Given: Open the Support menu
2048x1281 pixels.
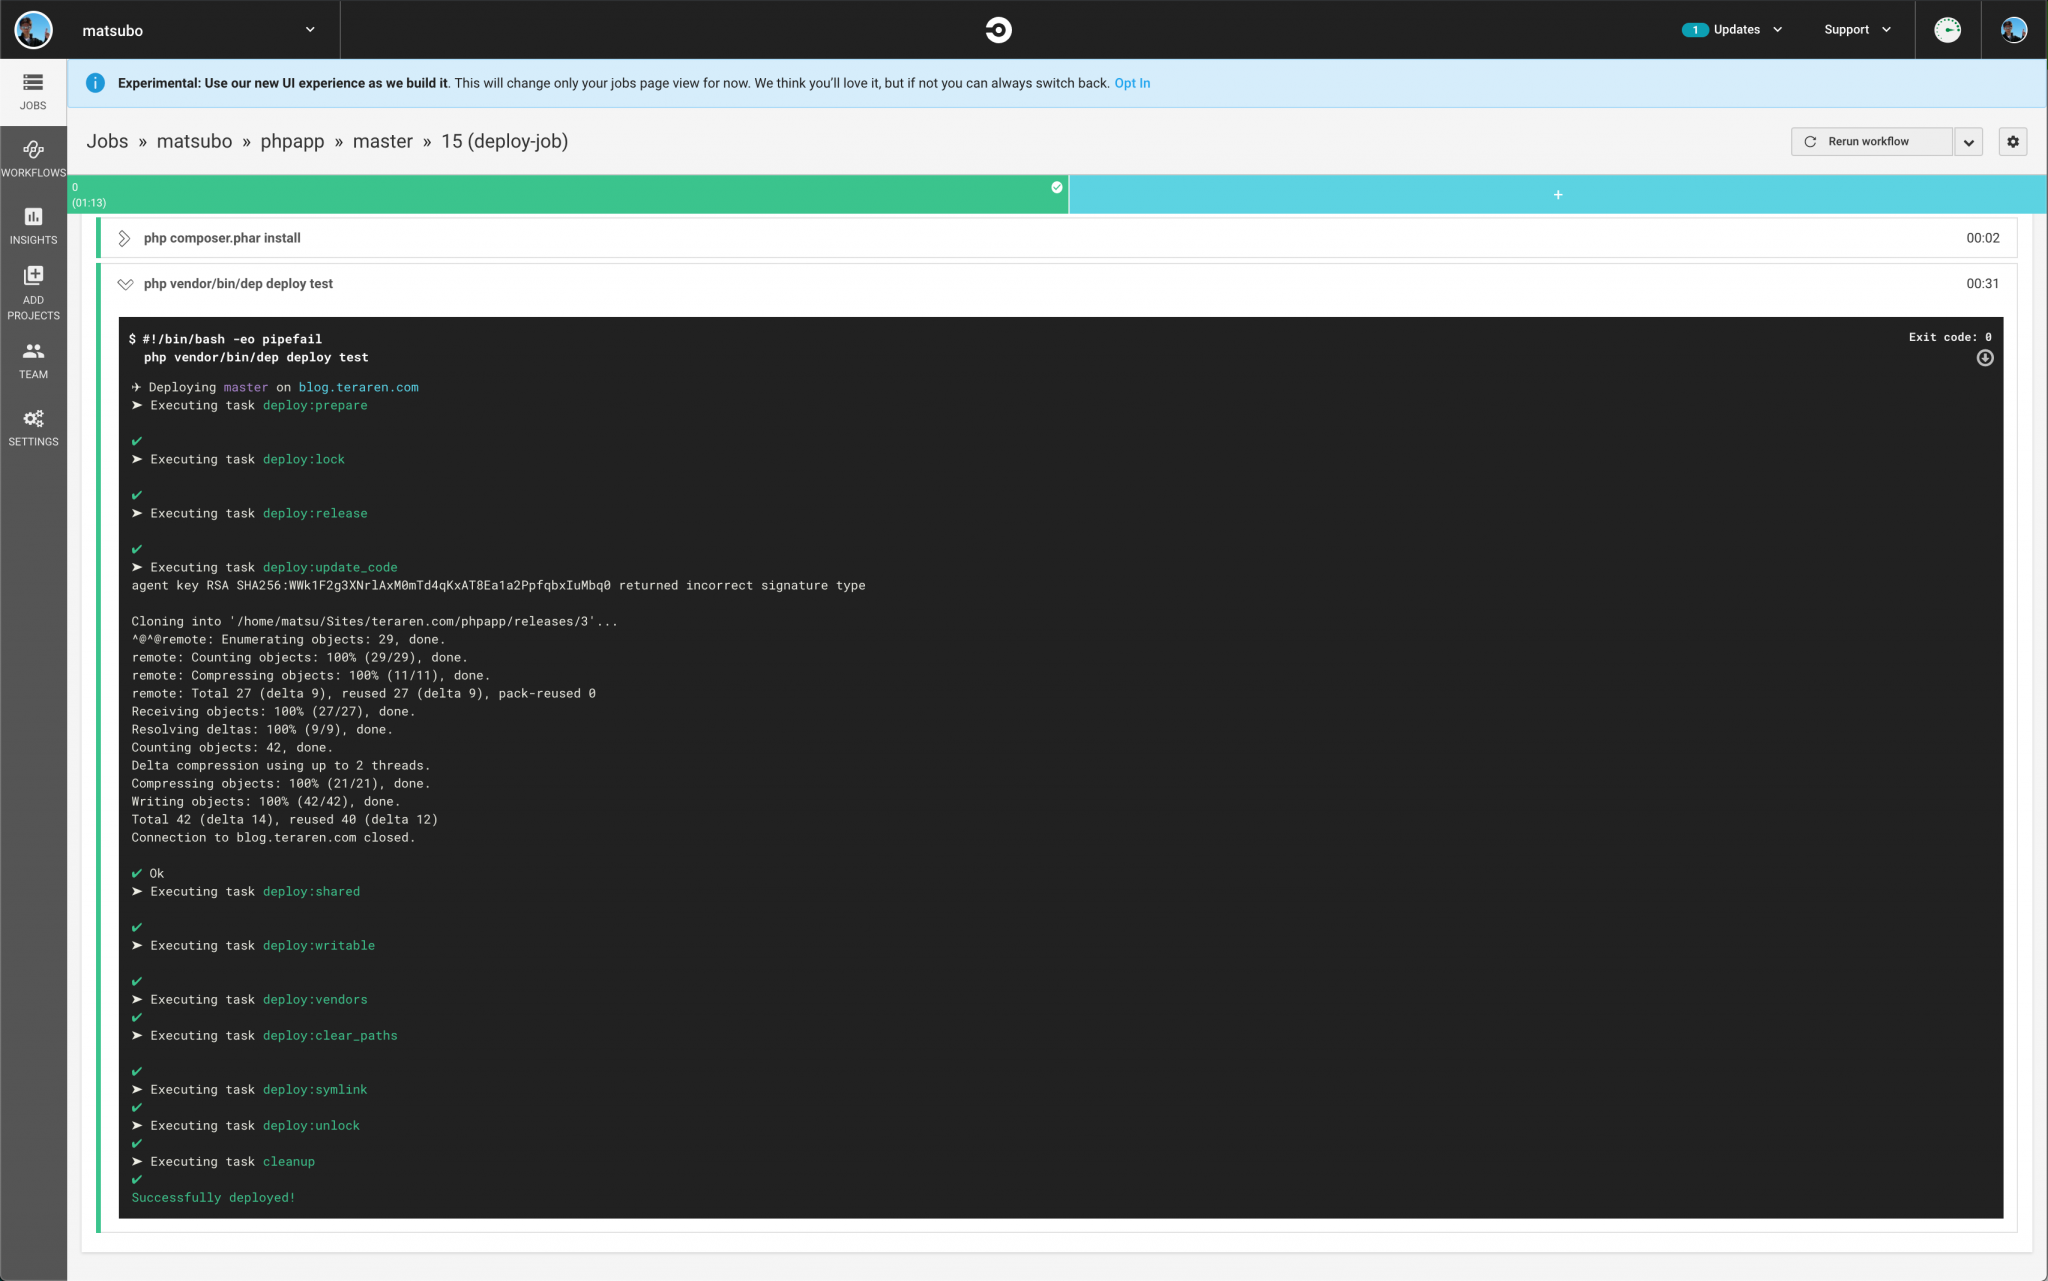Looking at the screenshot, I should [1855, 29].
